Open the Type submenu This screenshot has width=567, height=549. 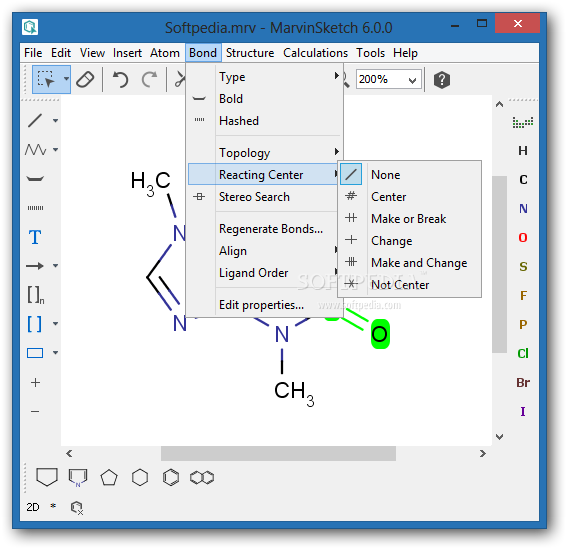coord(264,77)
